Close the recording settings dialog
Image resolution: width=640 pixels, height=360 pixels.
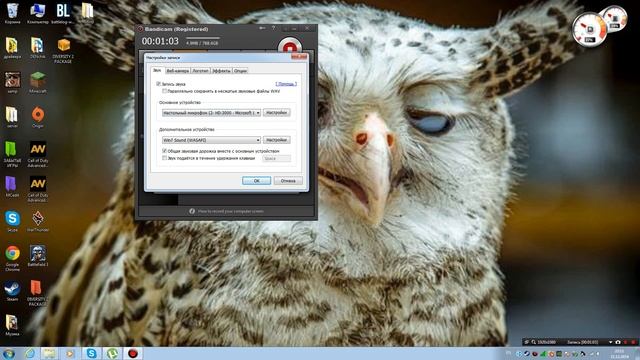(x=299, y=57)
